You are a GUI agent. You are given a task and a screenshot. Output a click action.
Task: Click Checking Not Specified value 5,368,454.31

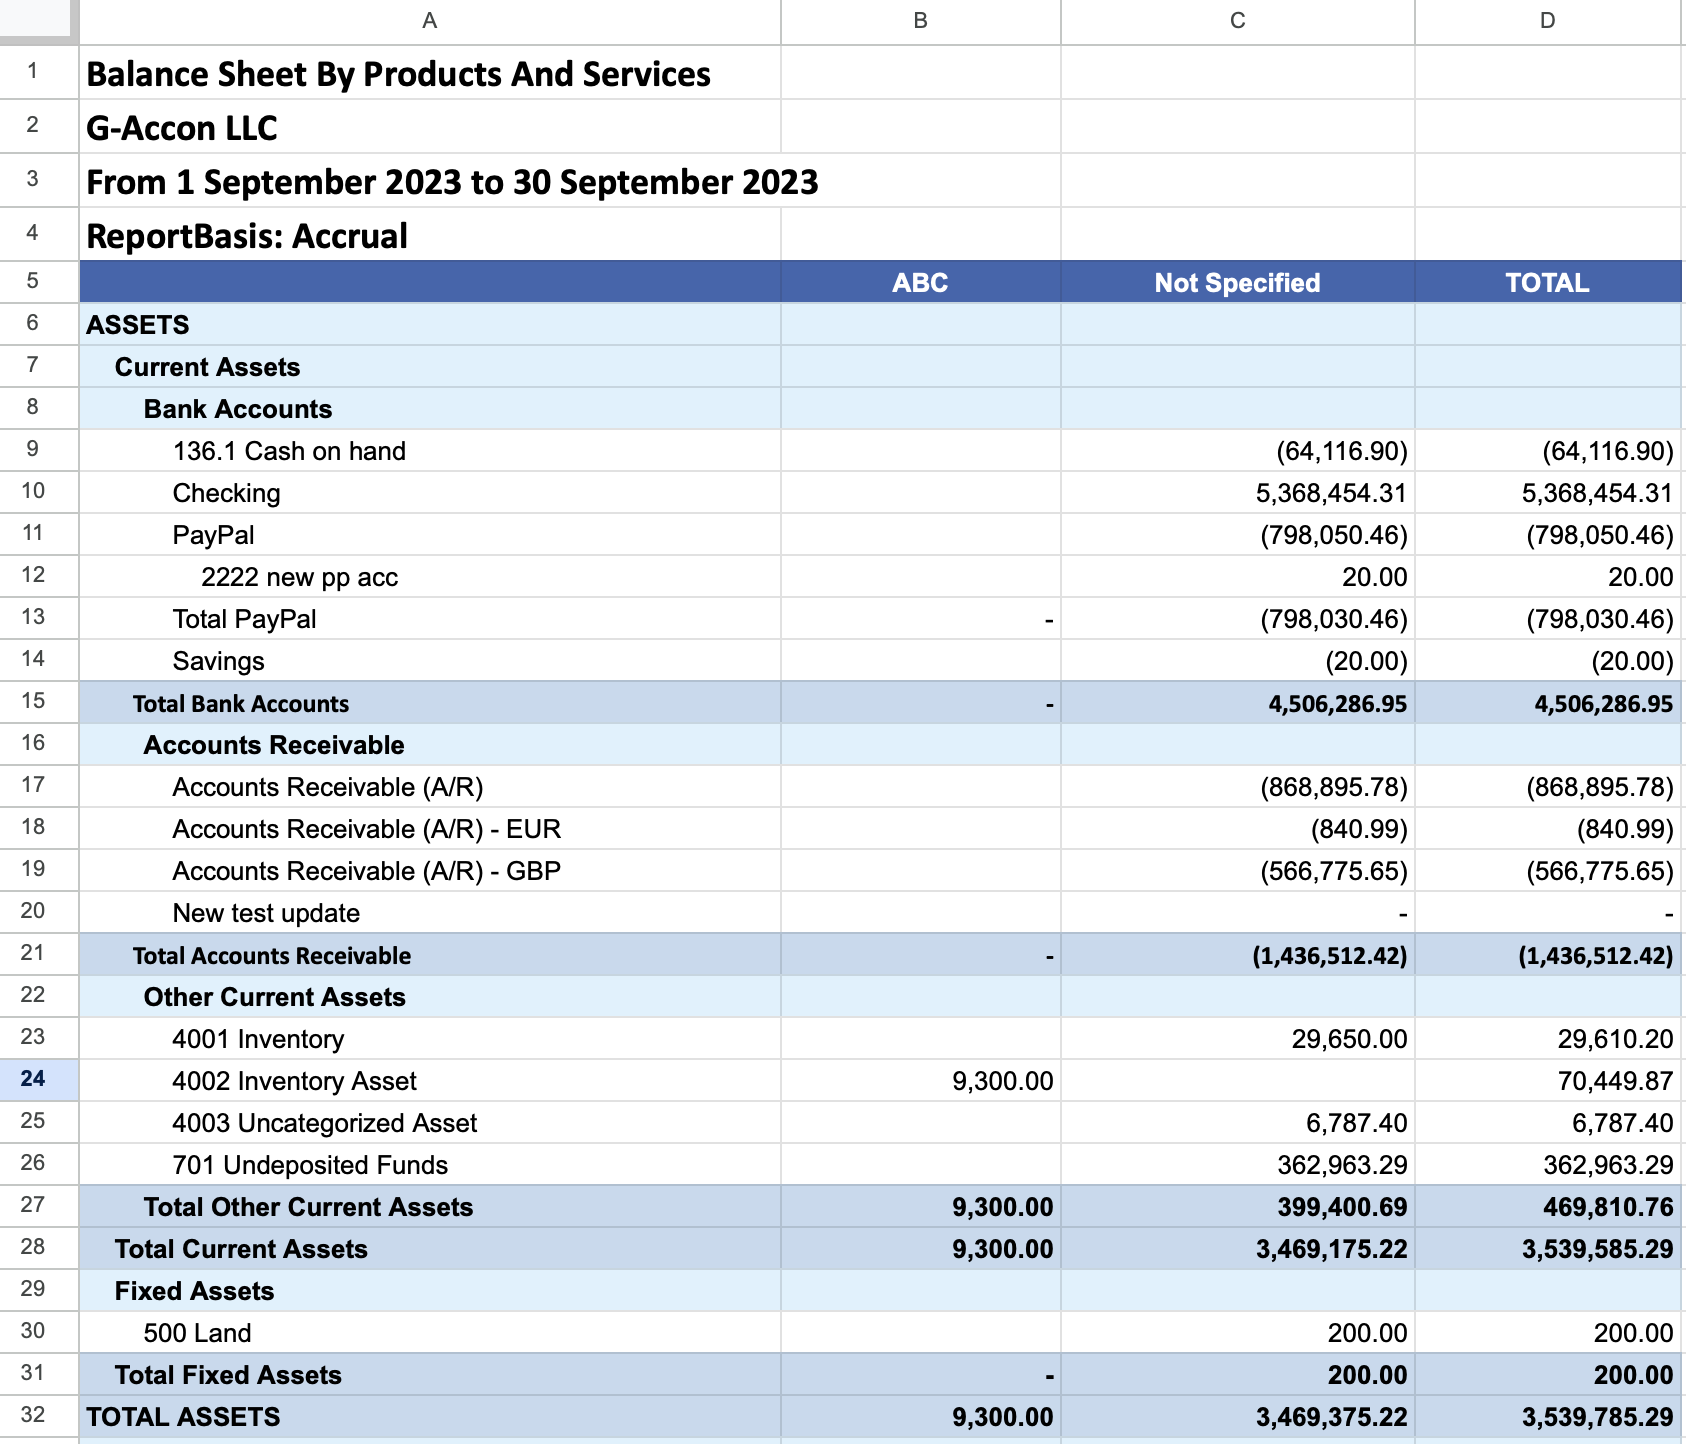click(1237, 492)
